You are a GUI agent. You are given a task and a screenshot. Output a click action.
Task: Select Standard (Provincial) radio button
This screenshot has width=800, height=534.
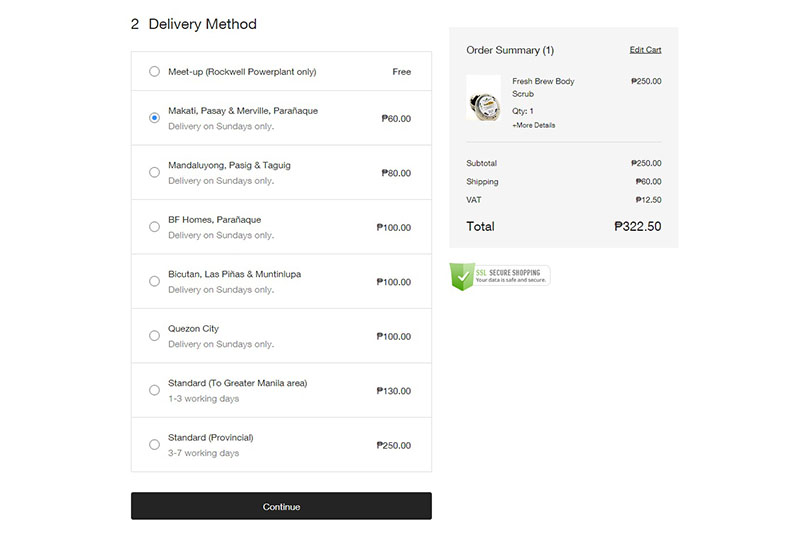click(x=154, y=445)
